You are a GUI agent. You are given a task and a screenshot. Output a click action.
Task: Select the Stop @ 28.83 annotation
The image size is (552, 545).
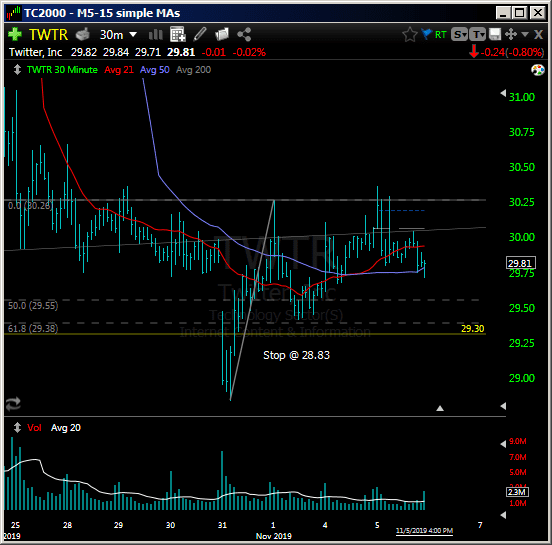296,355
